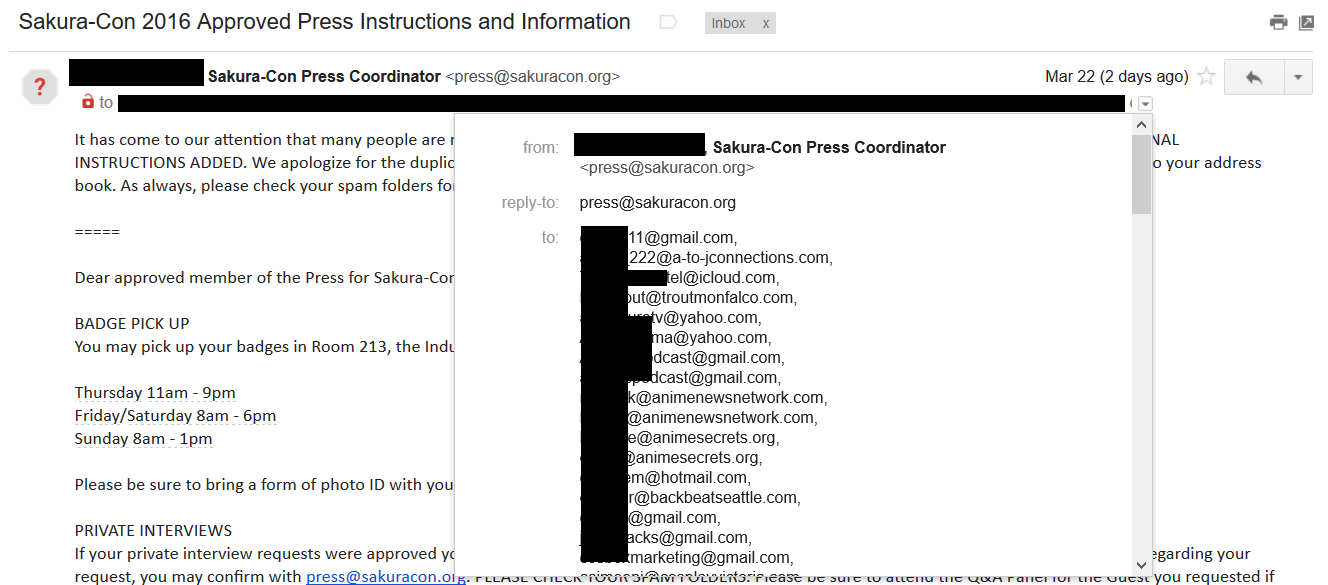Image resolution: width=1328 pixels, height=585 pixels.
Task: Star this Sakura-Con message
Action: (1207, 77)
